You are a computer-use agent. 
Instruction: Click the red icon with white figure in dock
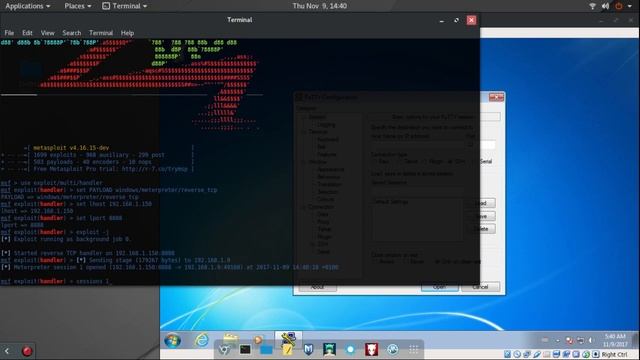(371, 349)
